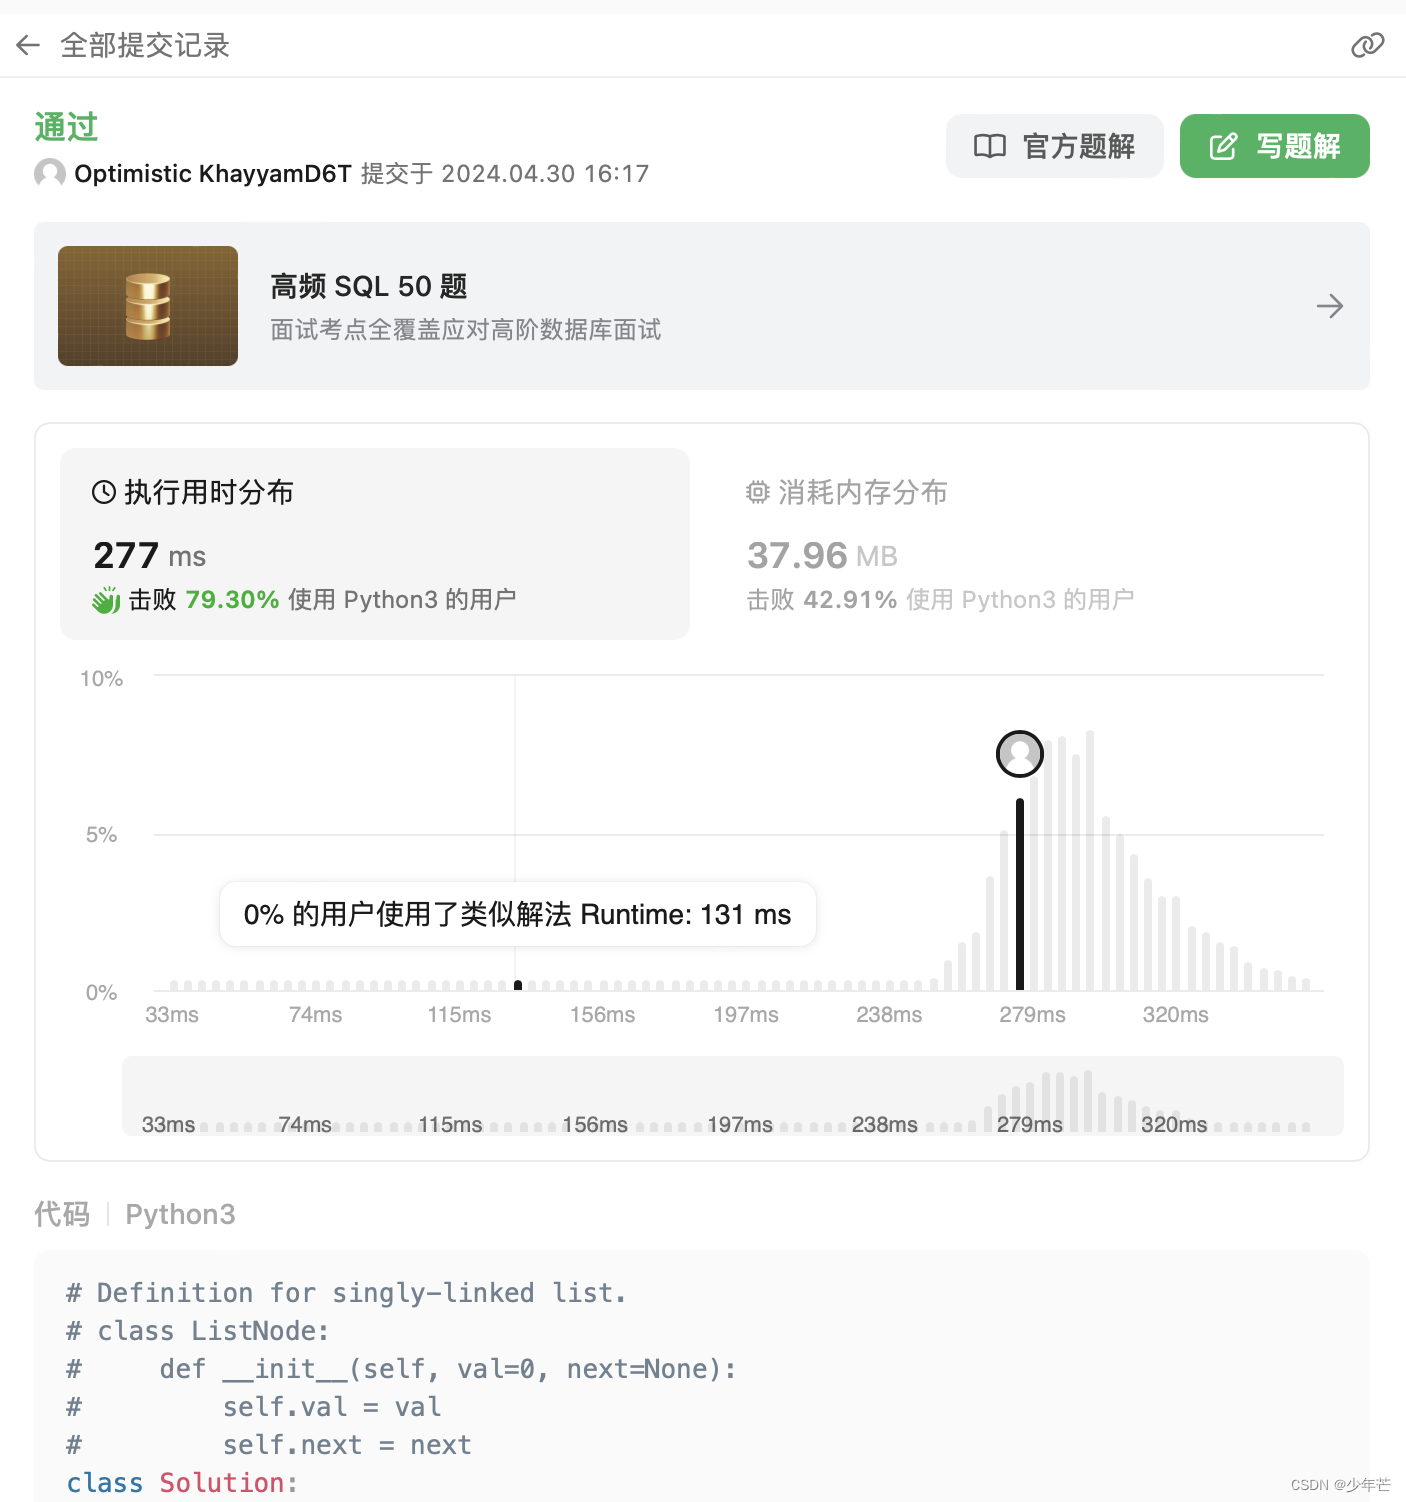The image size is (1406, 1502).
Task: Click the 37.96 MB memory value
Action: 822,555
